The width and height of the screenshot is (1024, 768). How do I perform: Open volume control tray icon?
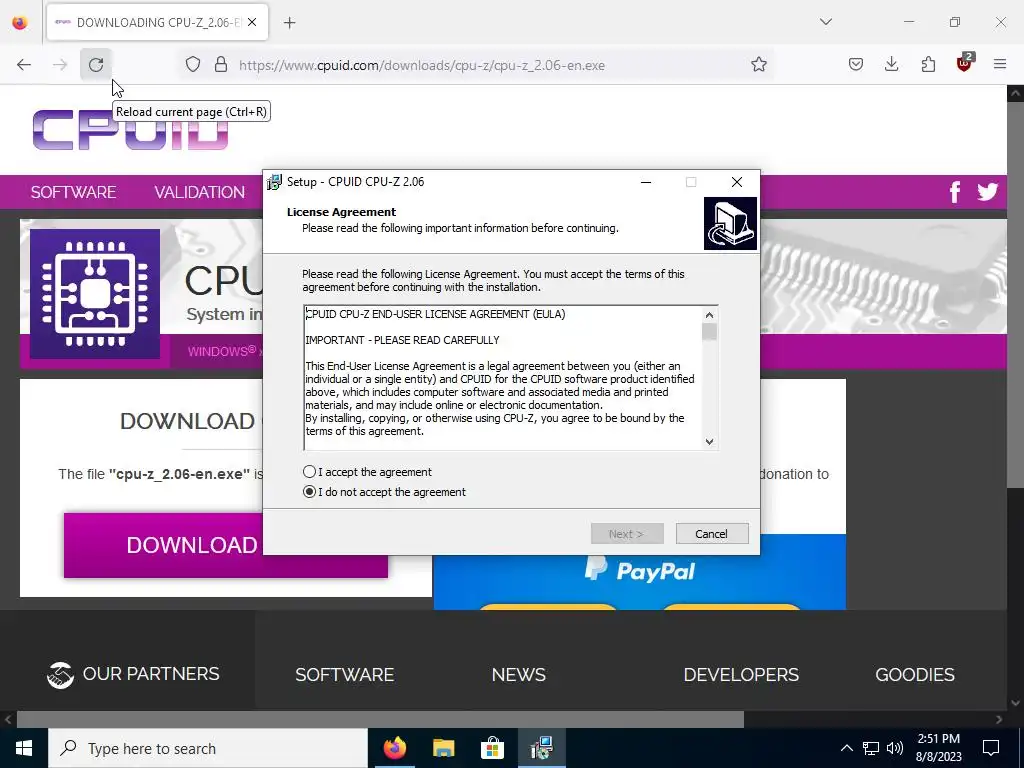[x=895, y=748]
